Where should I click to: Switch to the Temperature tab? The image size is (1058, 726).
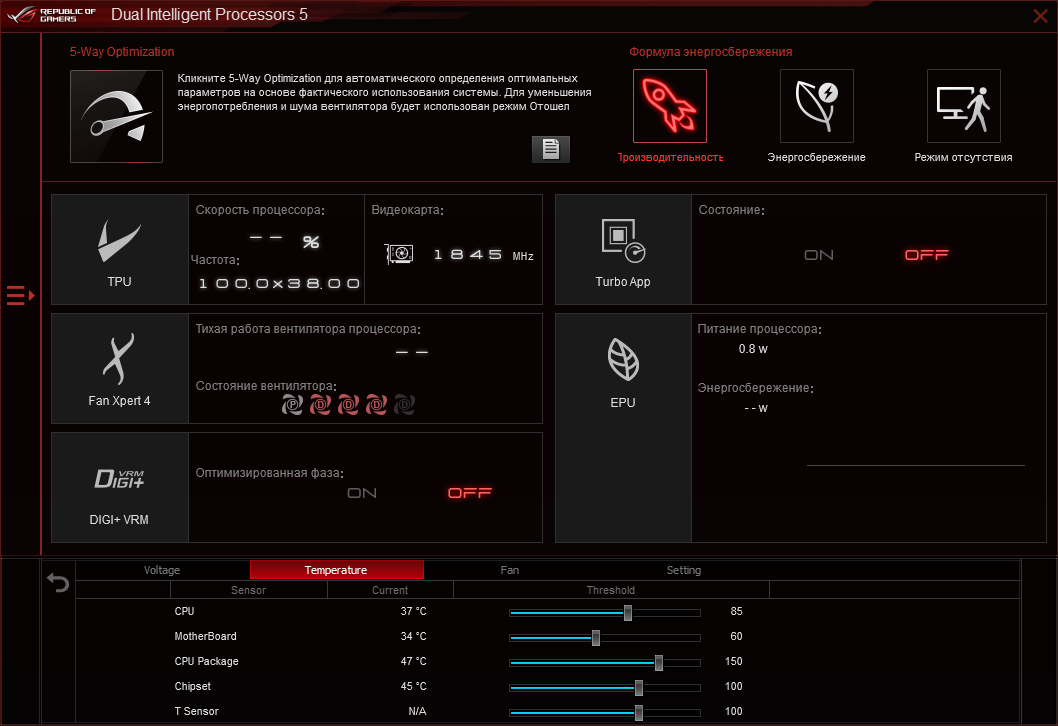pyautogui.click(x=336, y=570)
